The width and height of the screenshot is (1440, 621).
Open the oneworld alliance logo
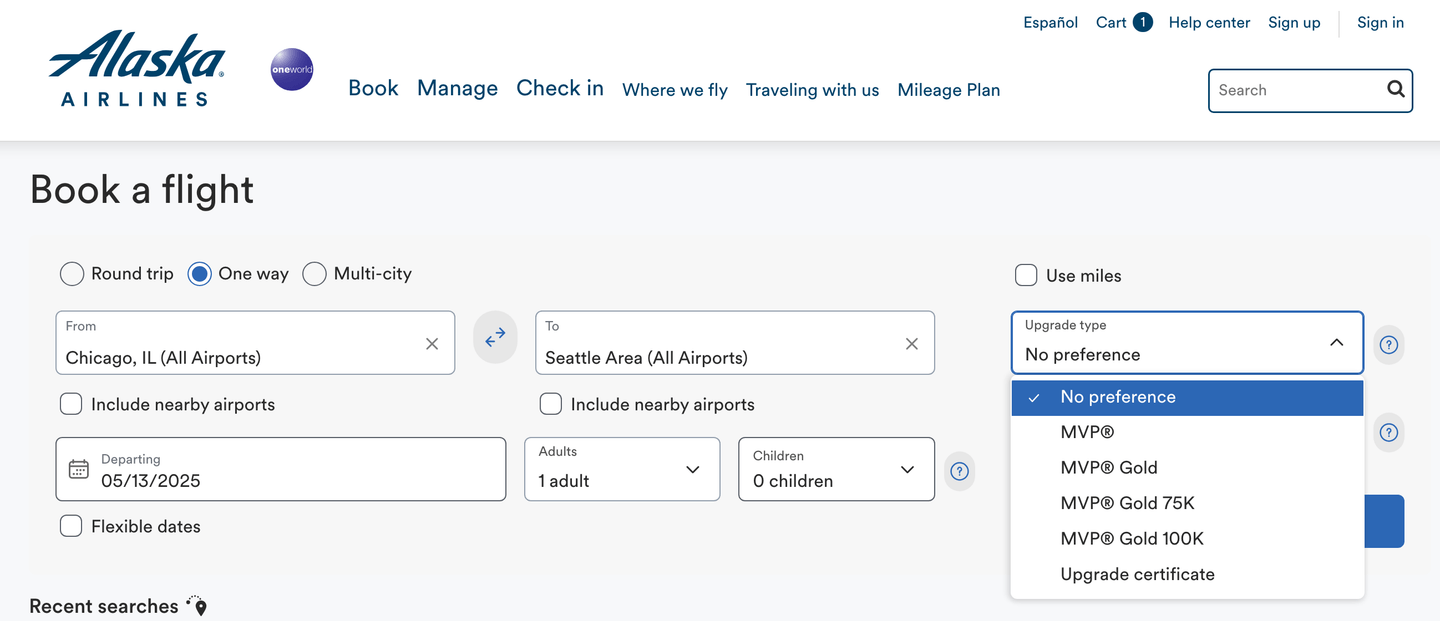coord(292,70)
